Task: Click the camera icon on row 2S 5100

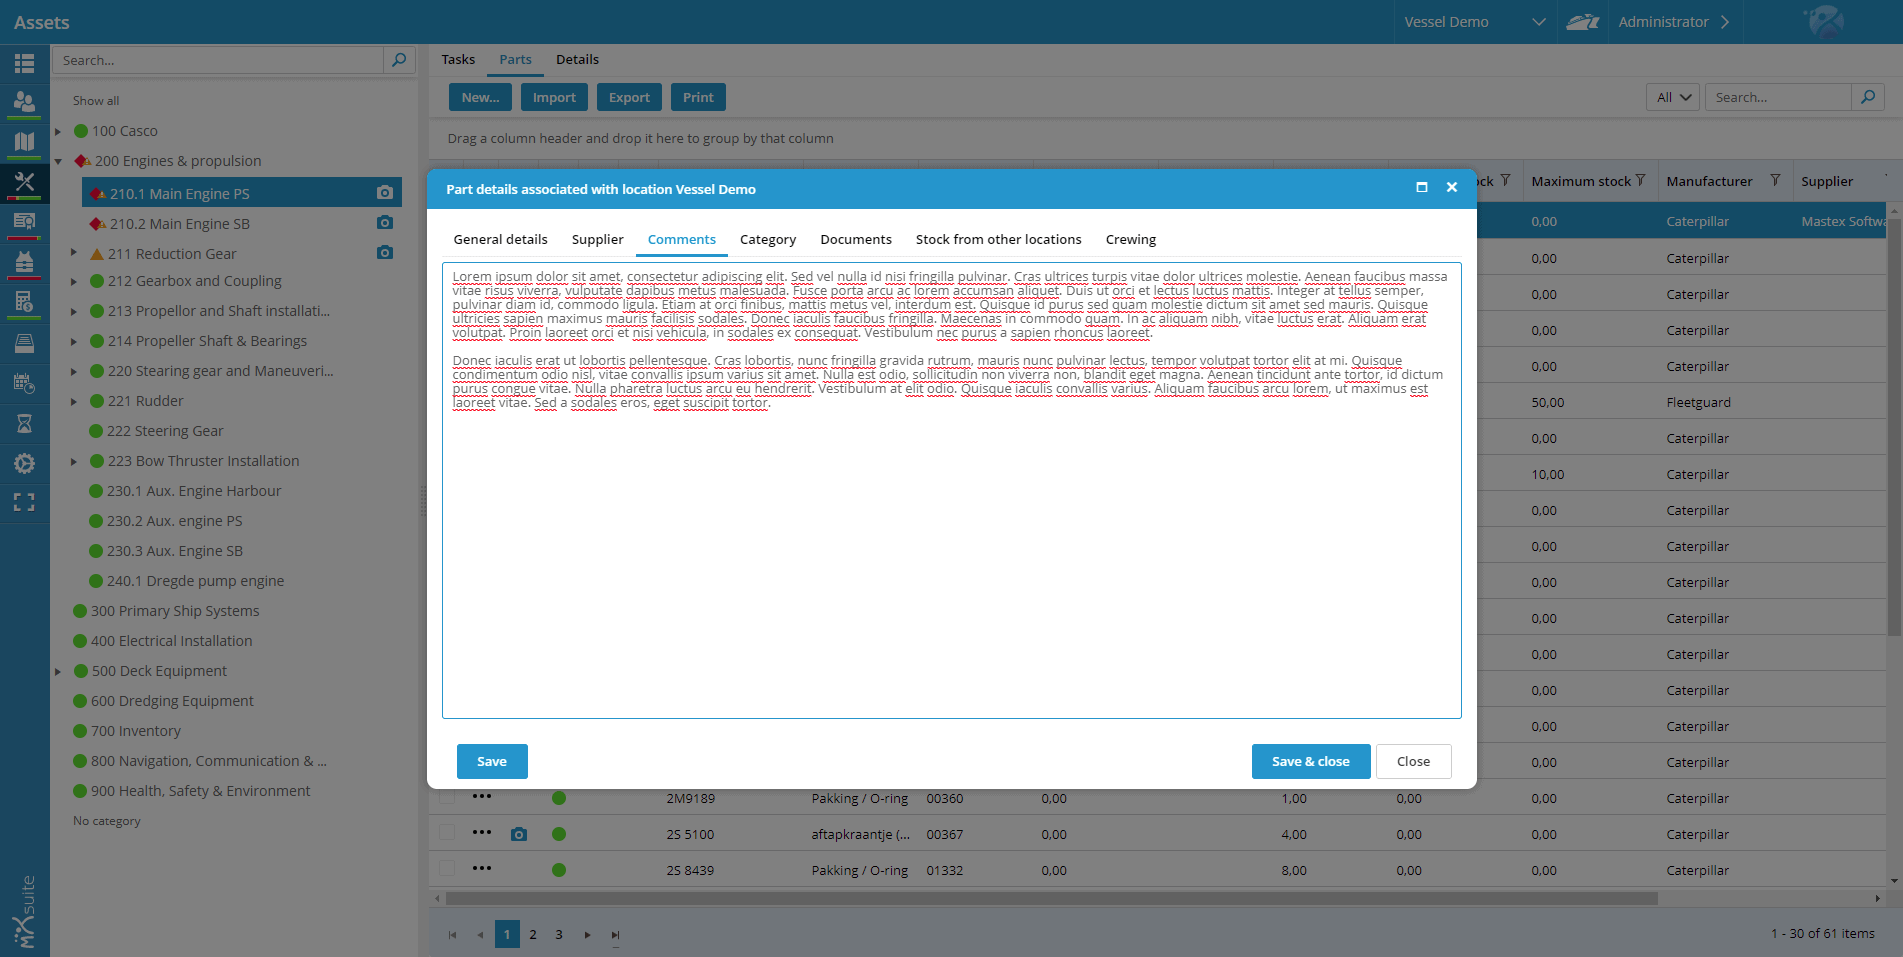Action: point(519,834)
